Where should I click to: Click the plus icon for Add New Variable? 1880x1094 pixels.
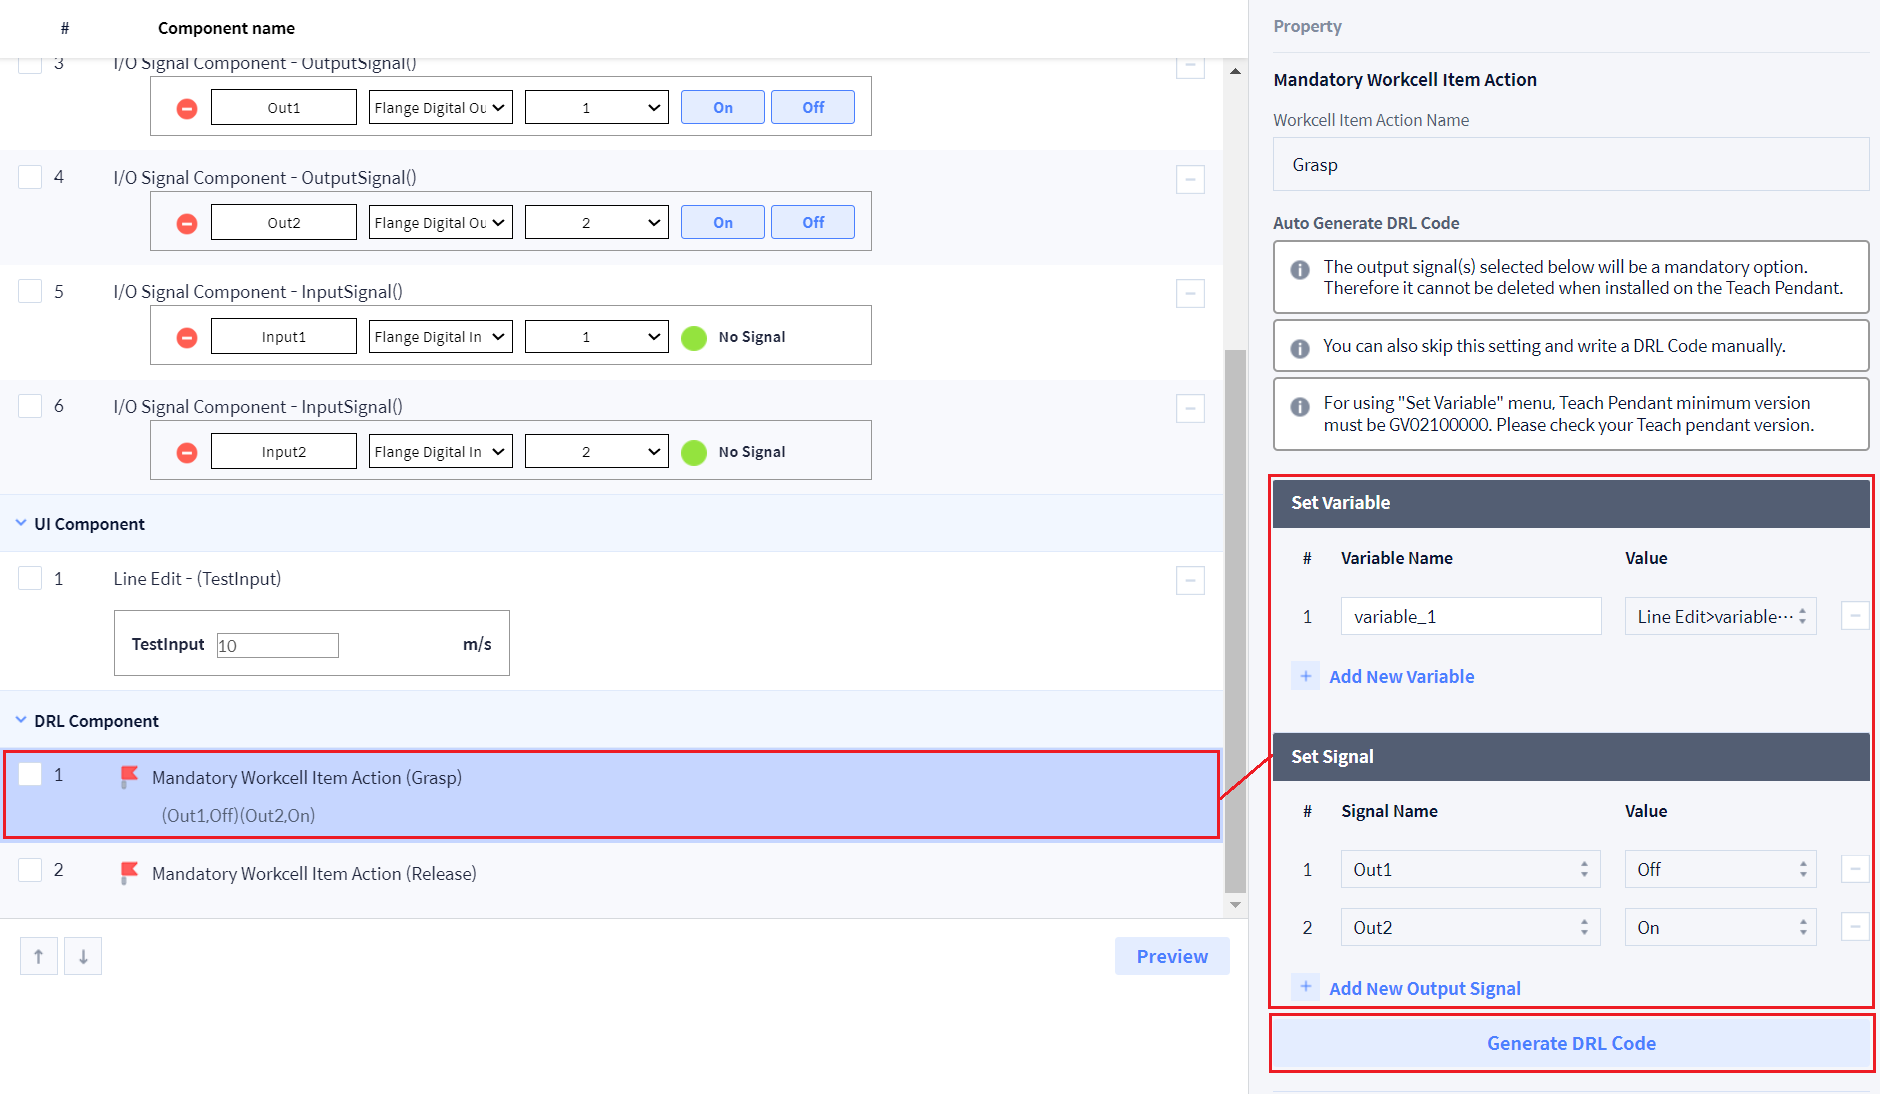[x=1305, y=676]
